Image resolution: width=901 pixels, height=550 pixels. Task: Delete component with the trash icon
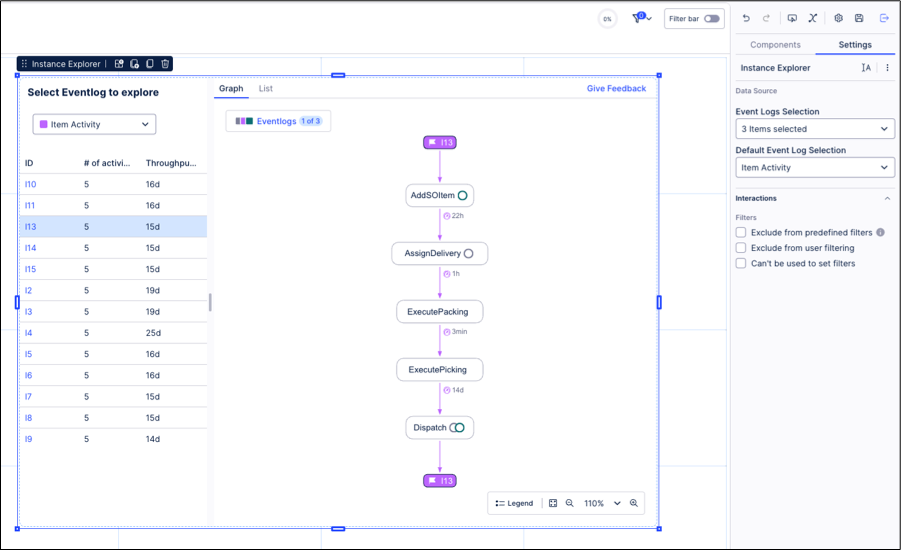165,64
